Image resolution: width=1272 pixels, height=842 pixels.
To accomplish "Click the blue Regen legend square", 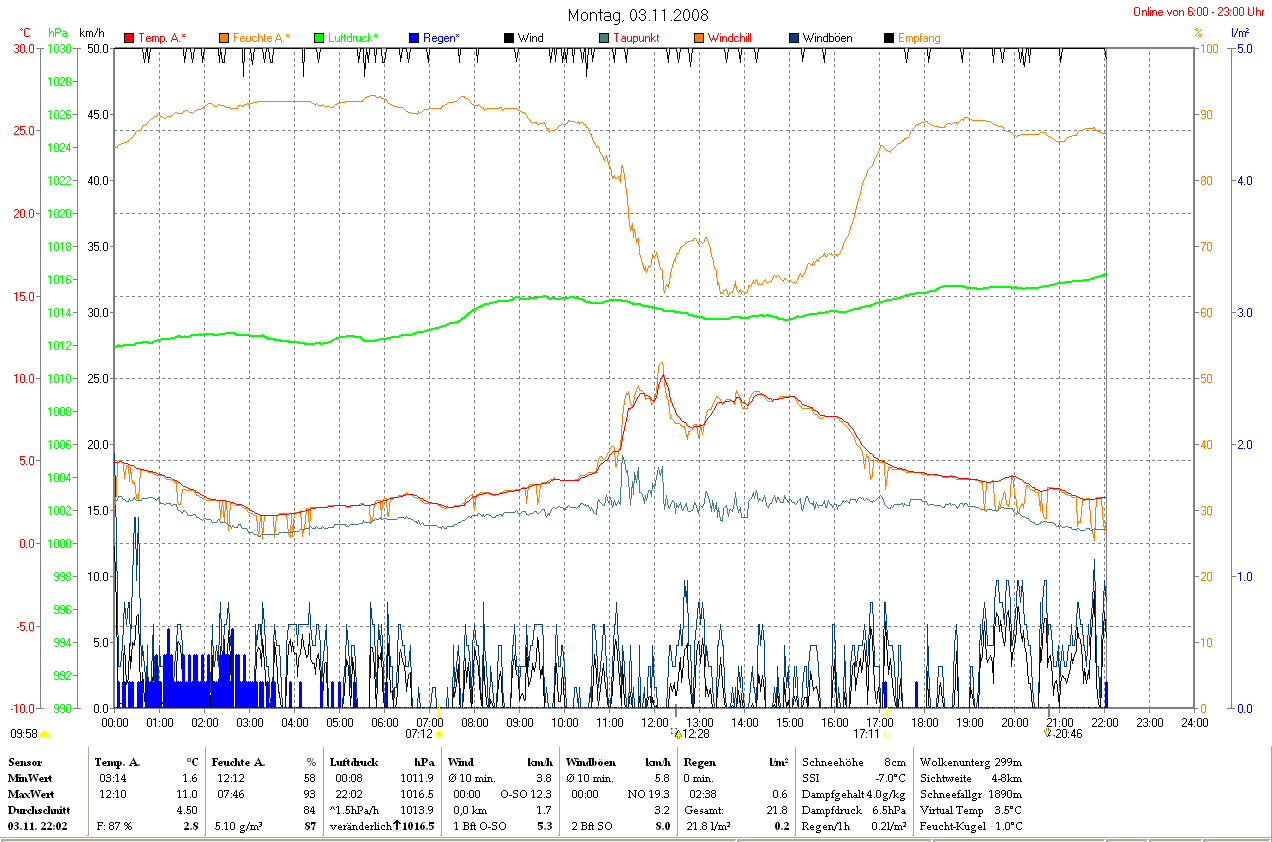I will 414,38.
